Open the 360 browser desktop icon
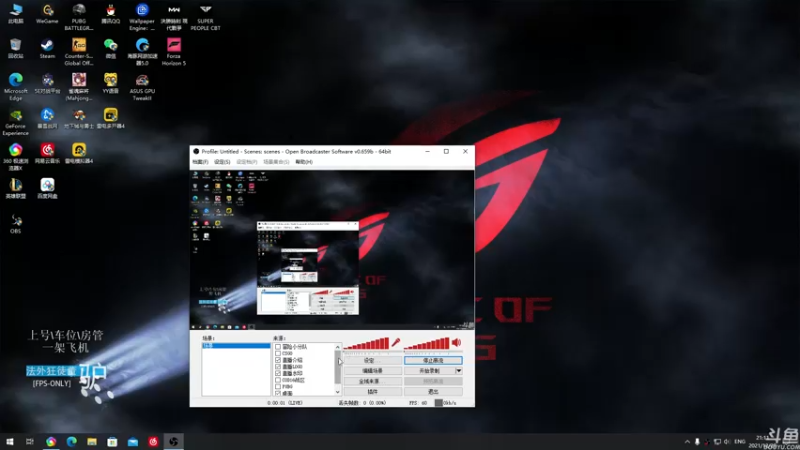 click(x=15, y=157)
